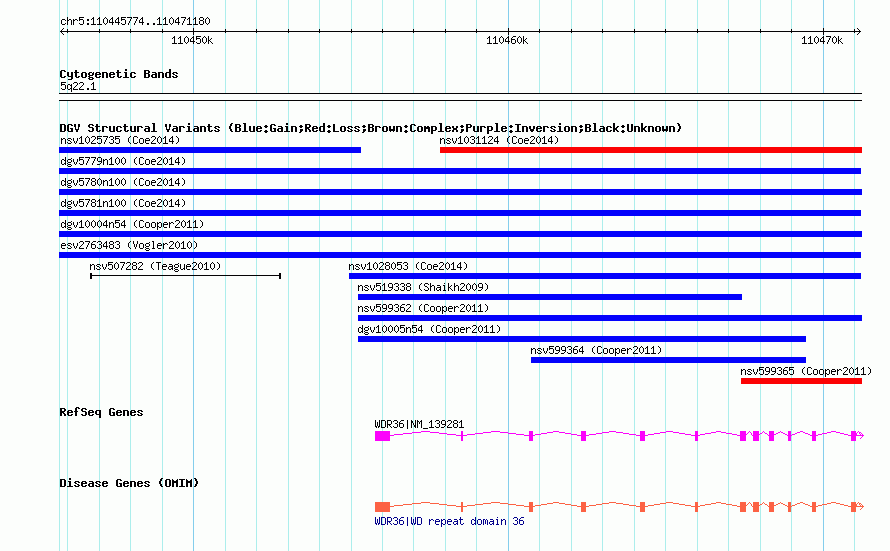Open variant label nsv1031124 (Coe2014)

coord(499,140)
